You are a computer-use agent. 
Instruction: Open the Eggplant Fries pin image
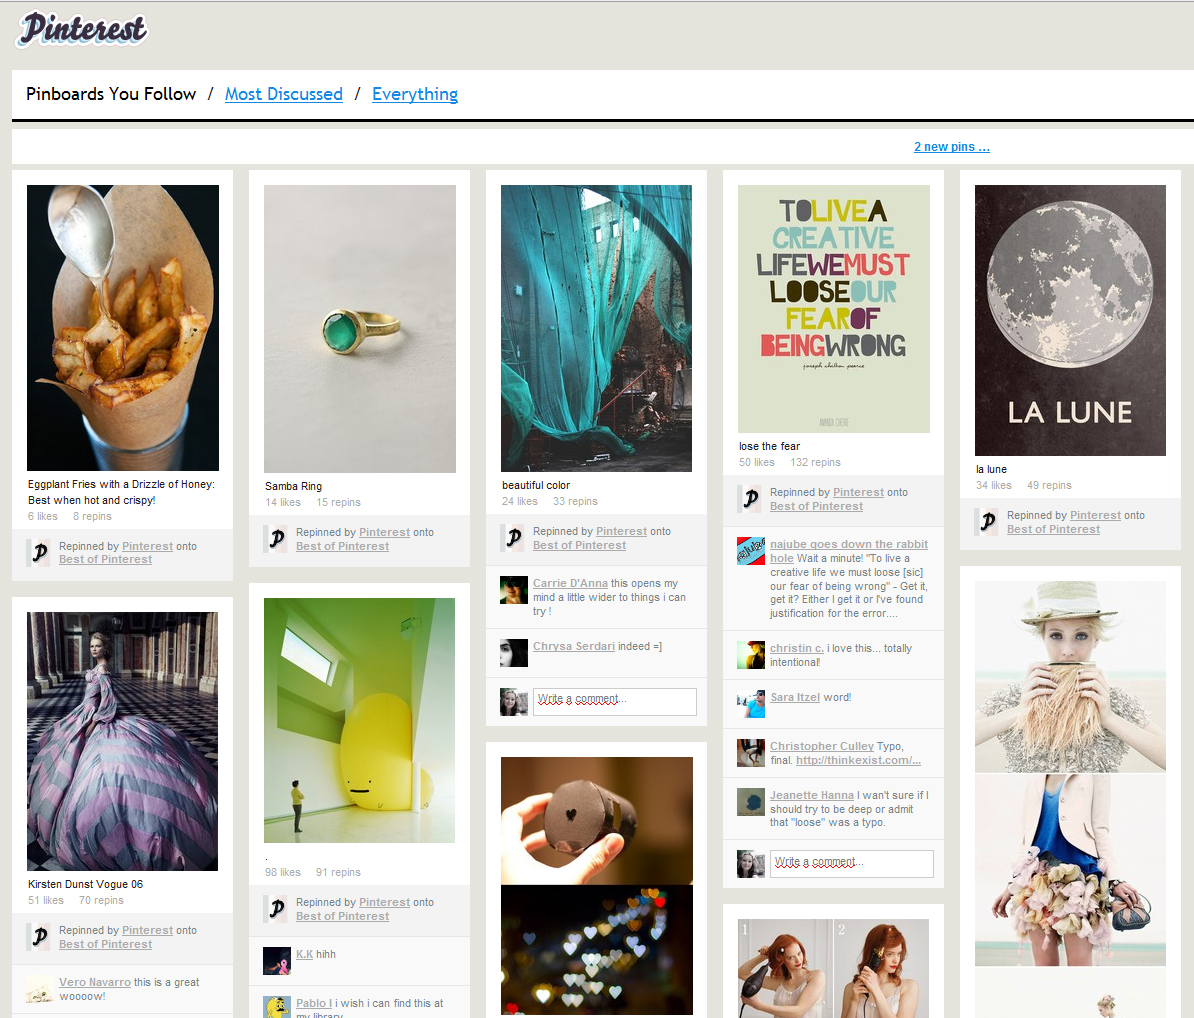(x=123, y=327)
